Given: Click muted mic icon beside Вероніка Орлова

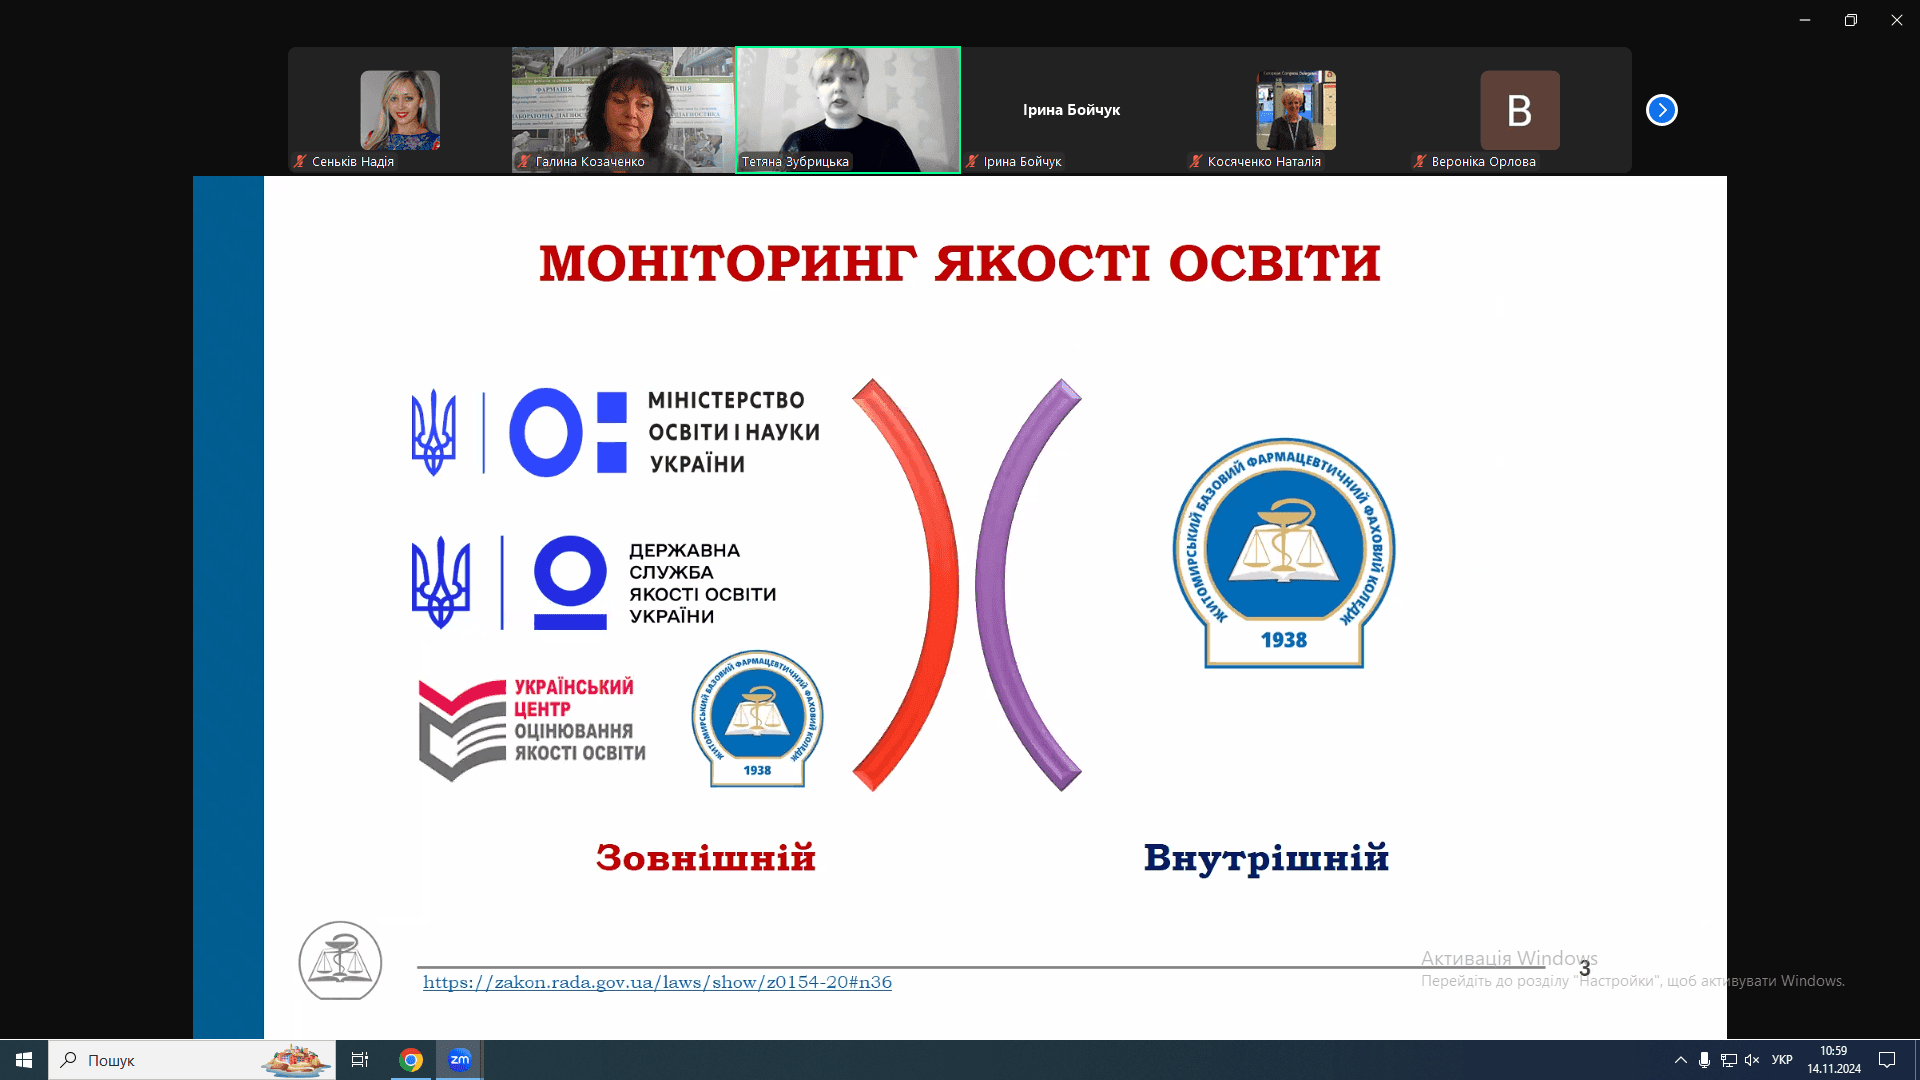Looking at the screenshot, I should (1420, 161).
